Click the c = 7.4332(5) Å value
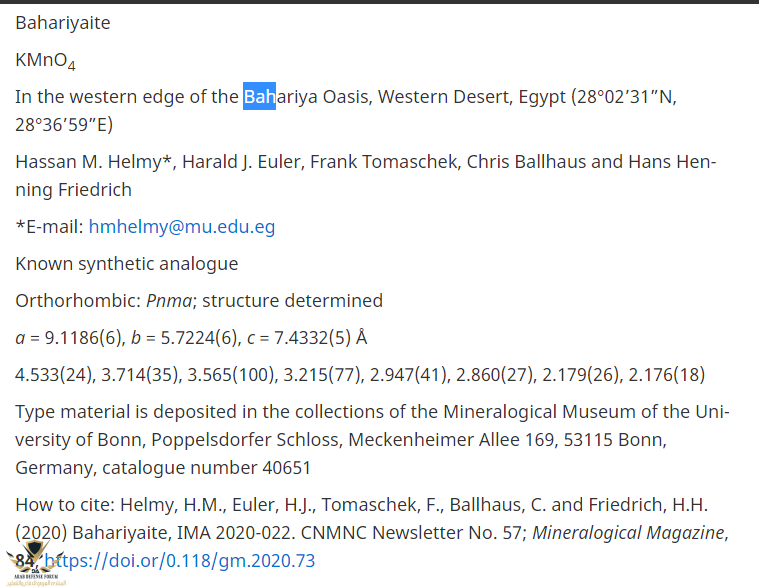Viewport: 759px width, 588px height. click(x=307, y=337)
